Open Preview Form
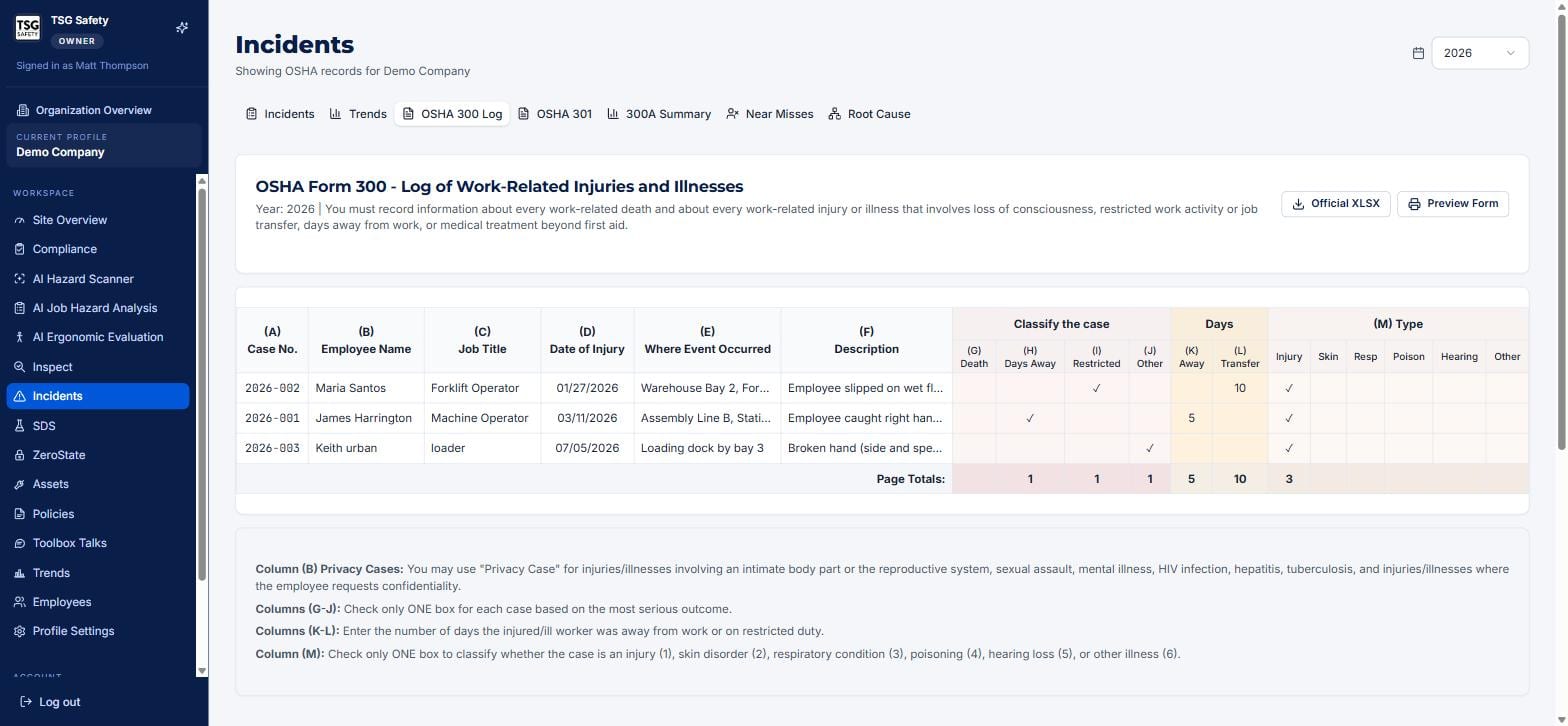Image resolution: width=1568 pixels, height=726 pixels. click(1452, 204)
